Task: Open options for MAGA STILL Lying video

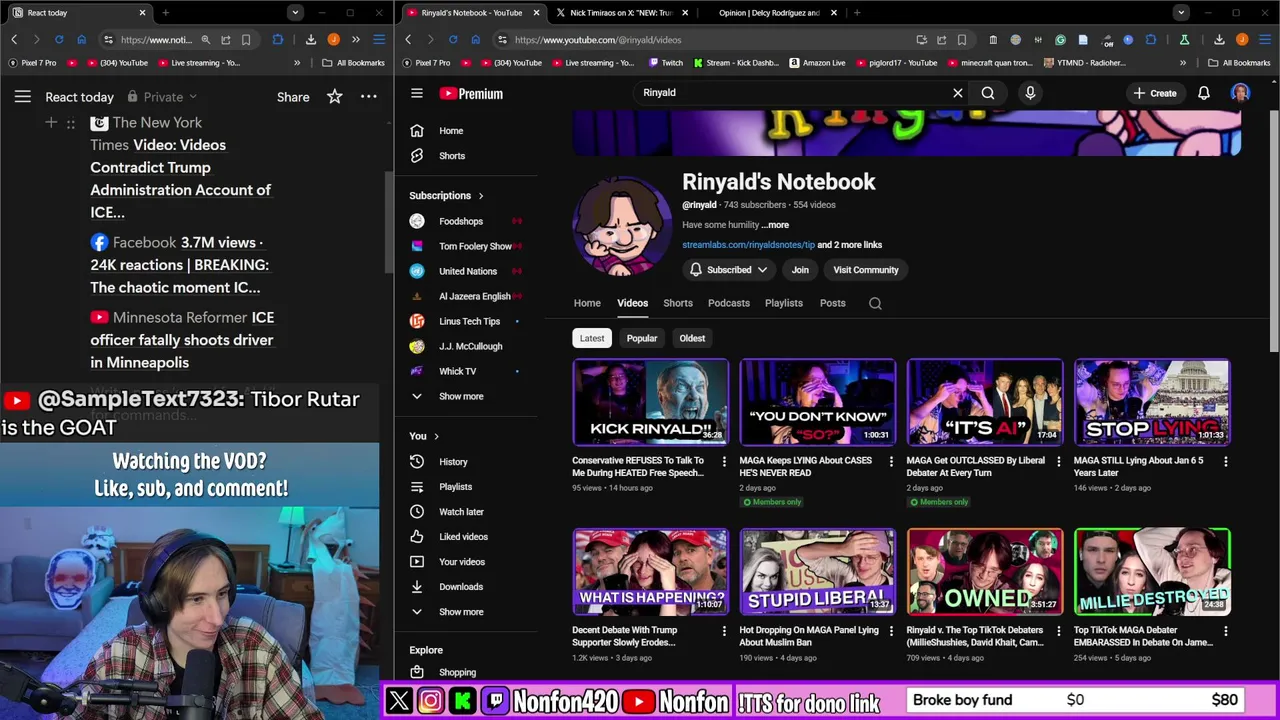Action: (1225, 461)
